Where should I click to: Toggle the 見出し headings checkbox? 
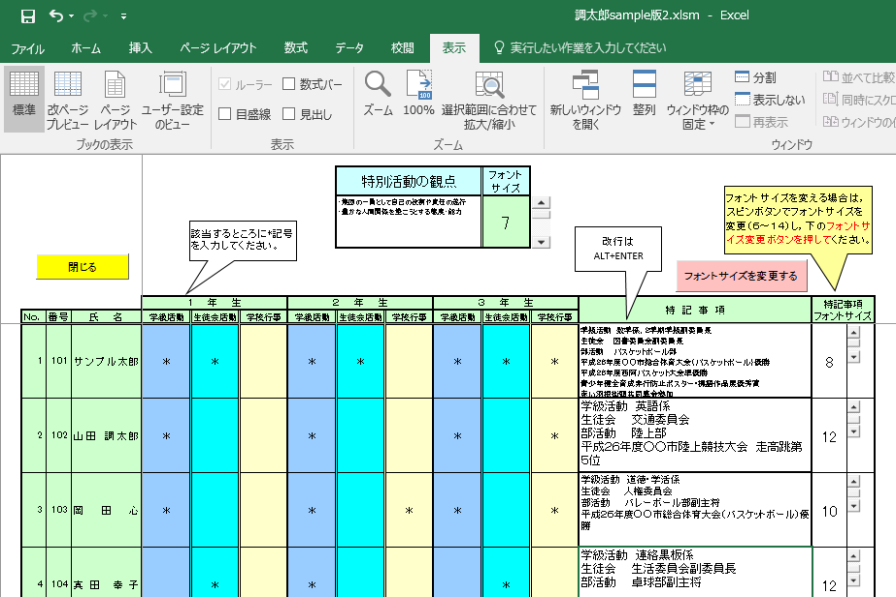point(289,114)
